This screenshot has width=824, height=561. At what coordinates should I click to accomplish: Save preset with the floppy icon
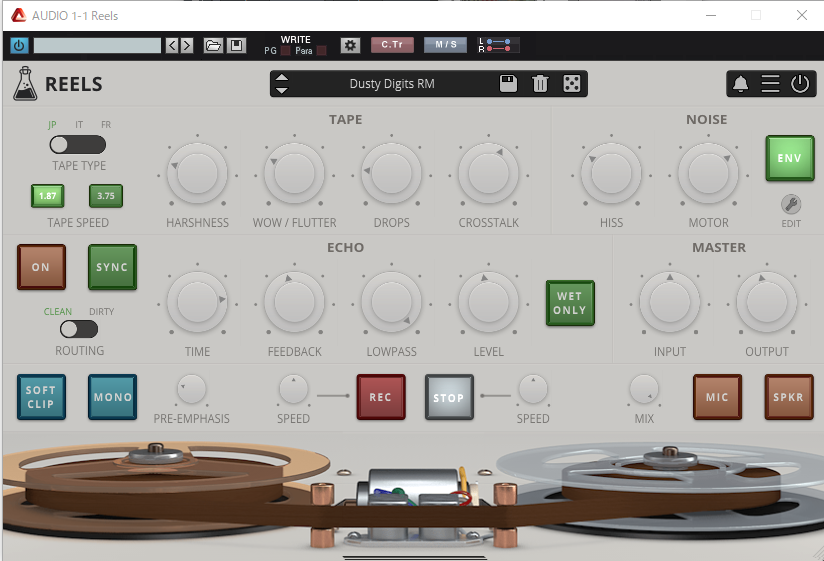coord(508,84)
